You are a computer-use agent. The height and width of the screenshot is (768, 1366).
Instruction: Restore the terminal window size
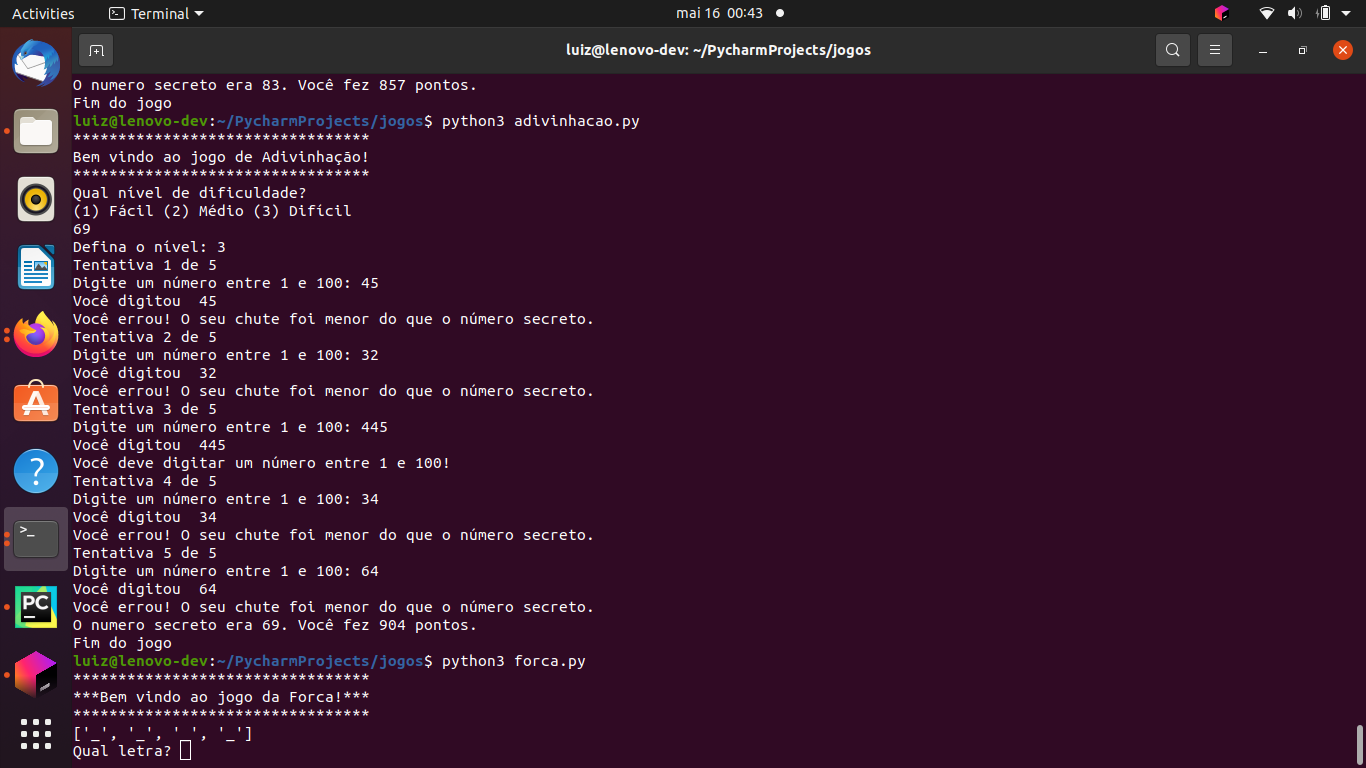[1302, 50]
